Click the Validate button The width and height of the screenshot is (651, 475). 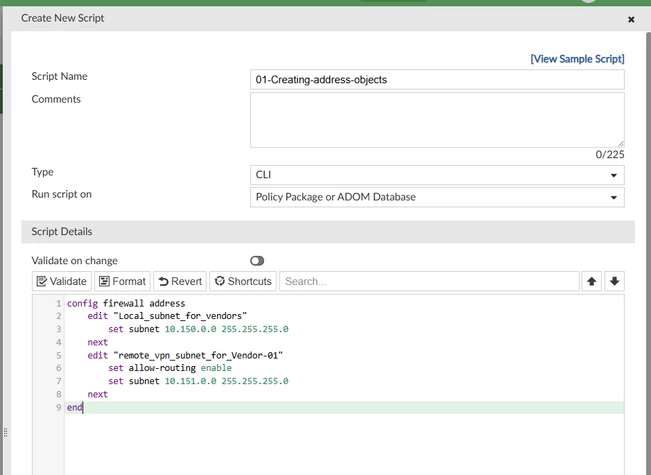pyautogui.click(x=62, y=282)
